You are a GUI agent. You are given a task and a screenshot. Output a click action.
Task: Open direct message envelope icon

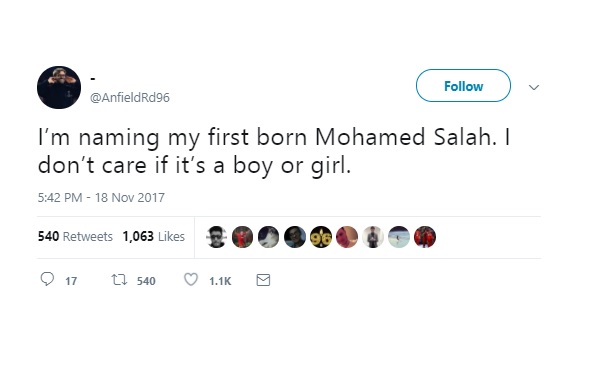pyautogui.click(x=263, y=280)
